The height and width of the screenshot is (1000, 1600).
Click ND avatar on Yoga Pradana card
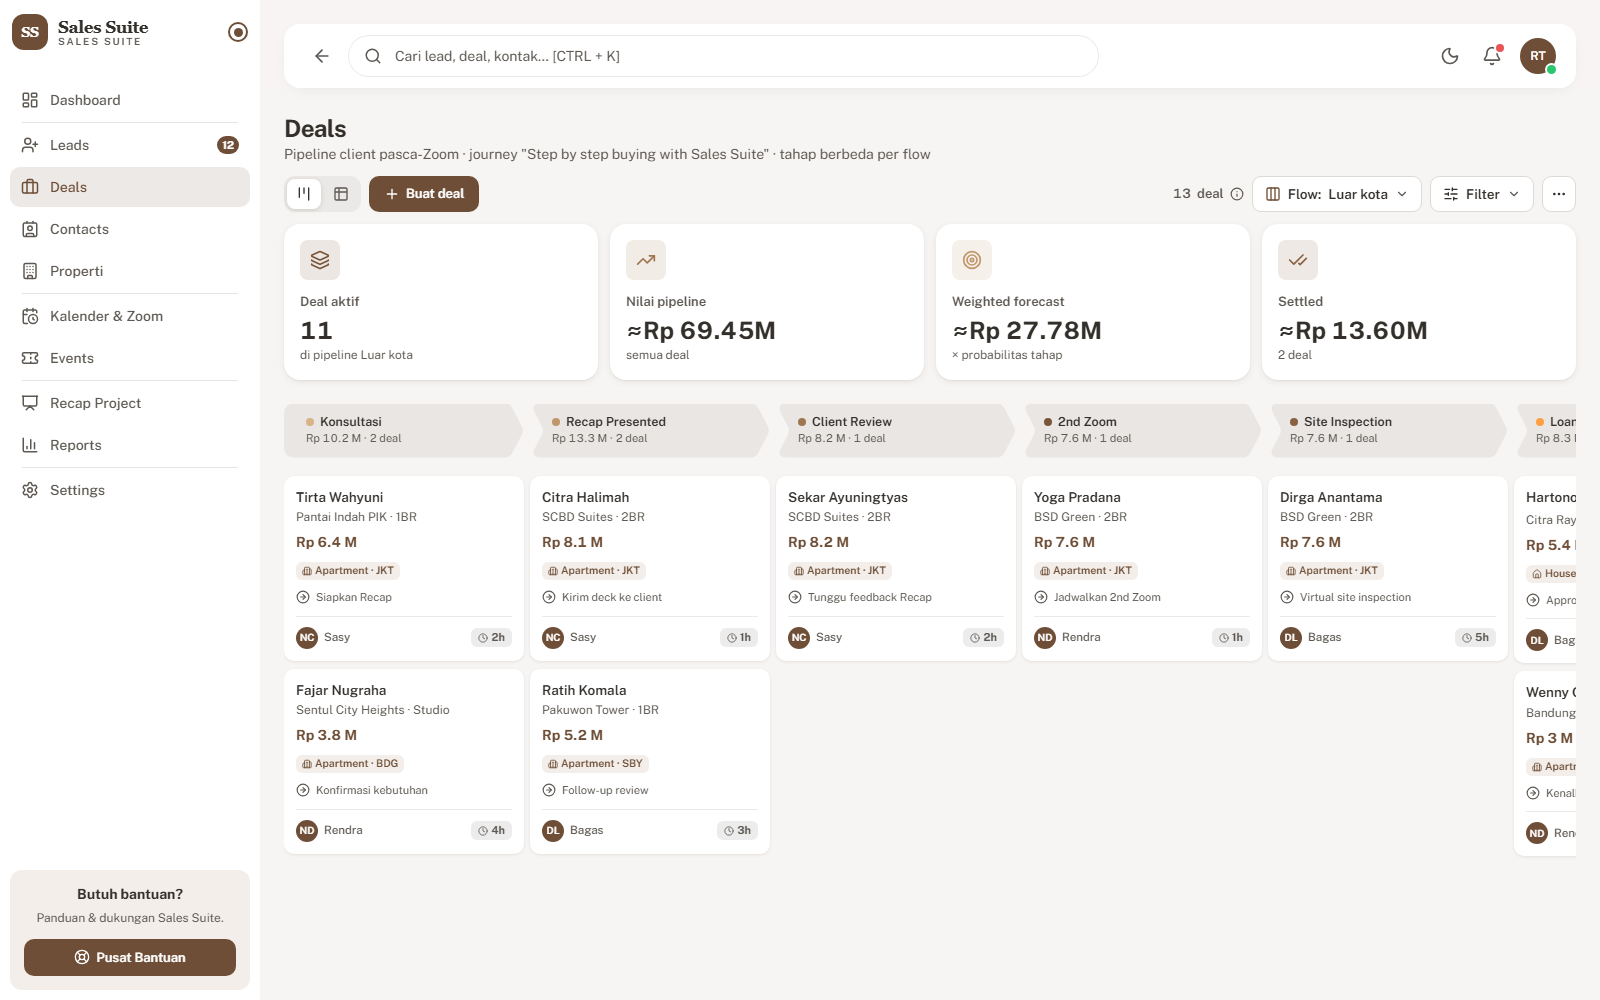(1045, 637)
